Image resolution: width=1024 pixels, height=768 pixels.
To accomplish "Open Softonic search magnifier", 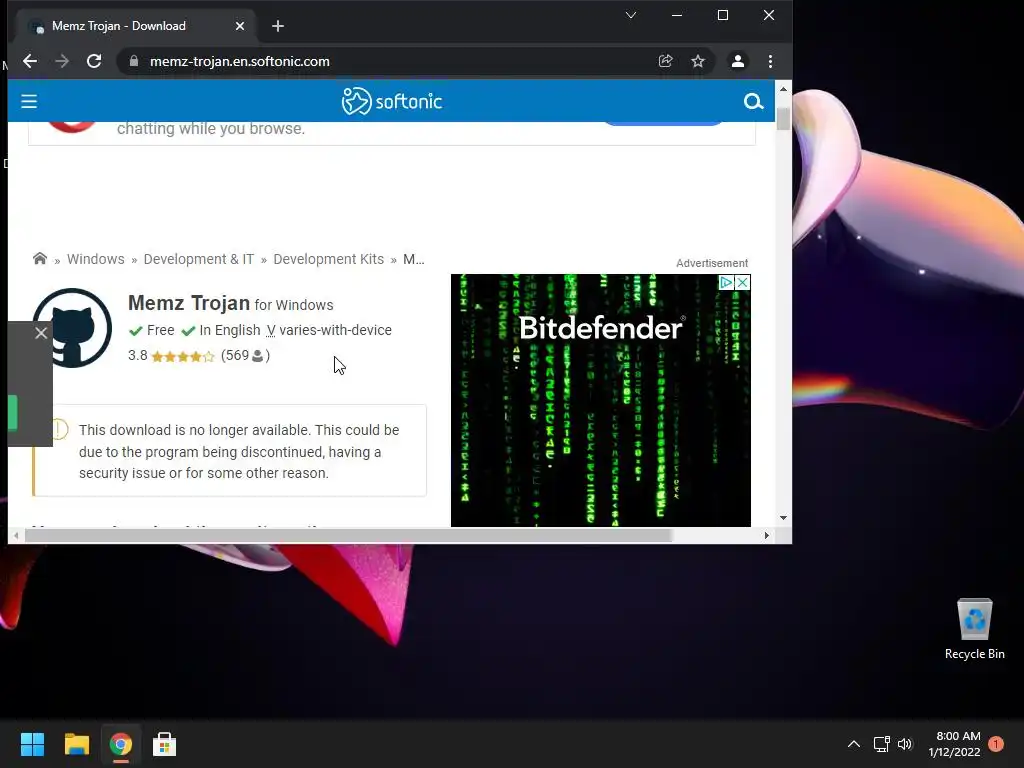I will point(753,101).
